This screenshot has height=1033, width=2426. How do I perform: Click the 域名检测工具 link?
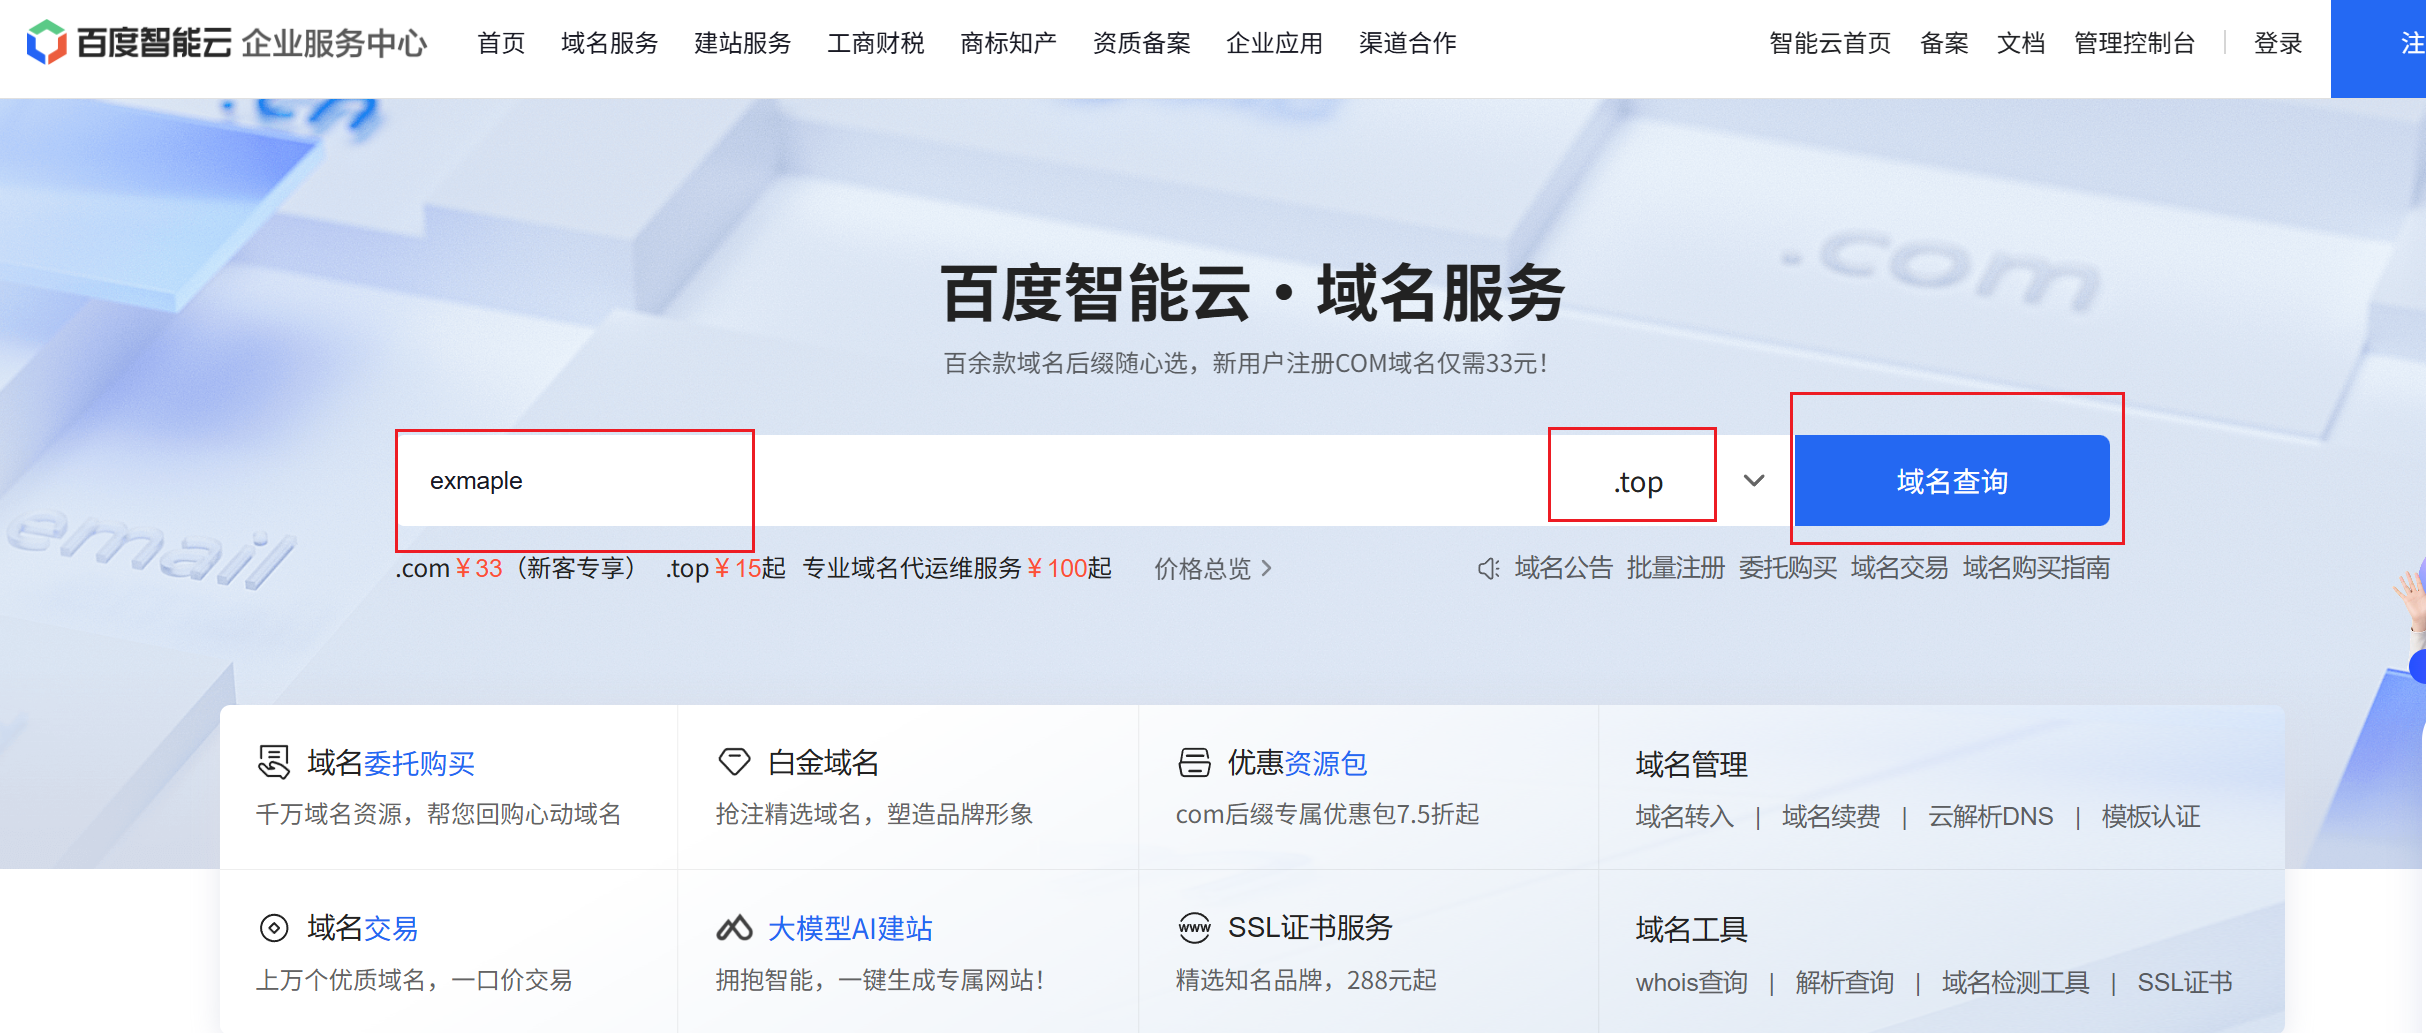(x=2016, y=982)
